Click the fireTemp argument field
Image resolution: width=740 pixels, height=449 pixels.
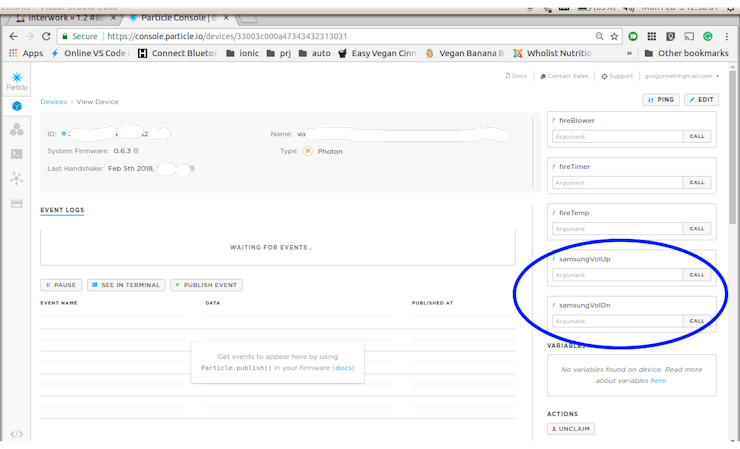[x=617, y=229]
